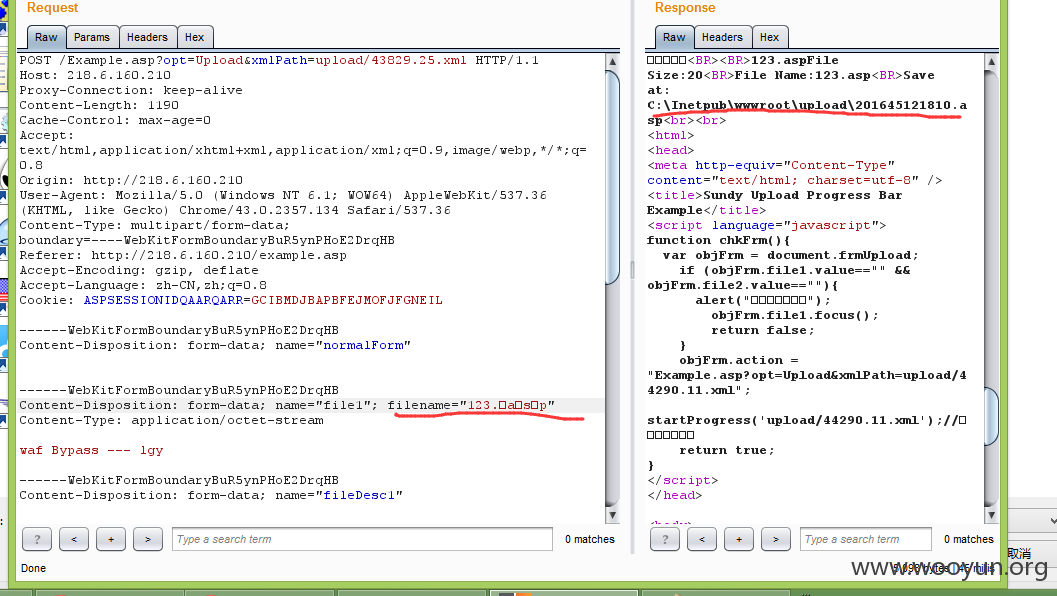
Task: Click the objFrm.file1.focus(); line
Action: click(x=795, y=316)
